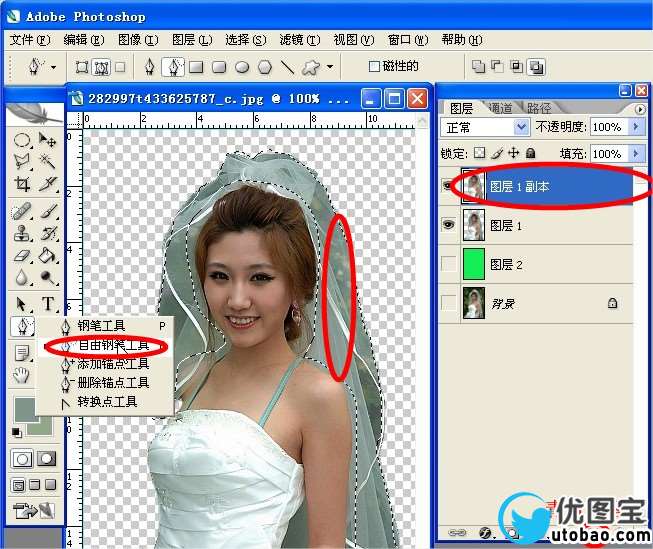Viewport: 653px width, 549px height.
Task: Pick the Type (T) tool
Action: 47,304
